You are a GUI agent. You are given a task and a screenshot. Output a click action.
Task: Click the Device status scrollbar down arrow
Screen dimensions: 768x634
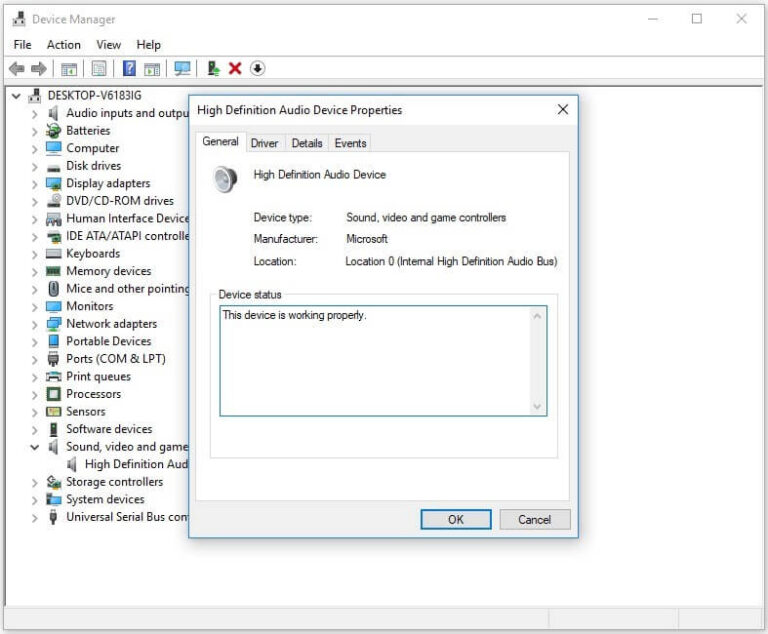click(x=537, y=406)
